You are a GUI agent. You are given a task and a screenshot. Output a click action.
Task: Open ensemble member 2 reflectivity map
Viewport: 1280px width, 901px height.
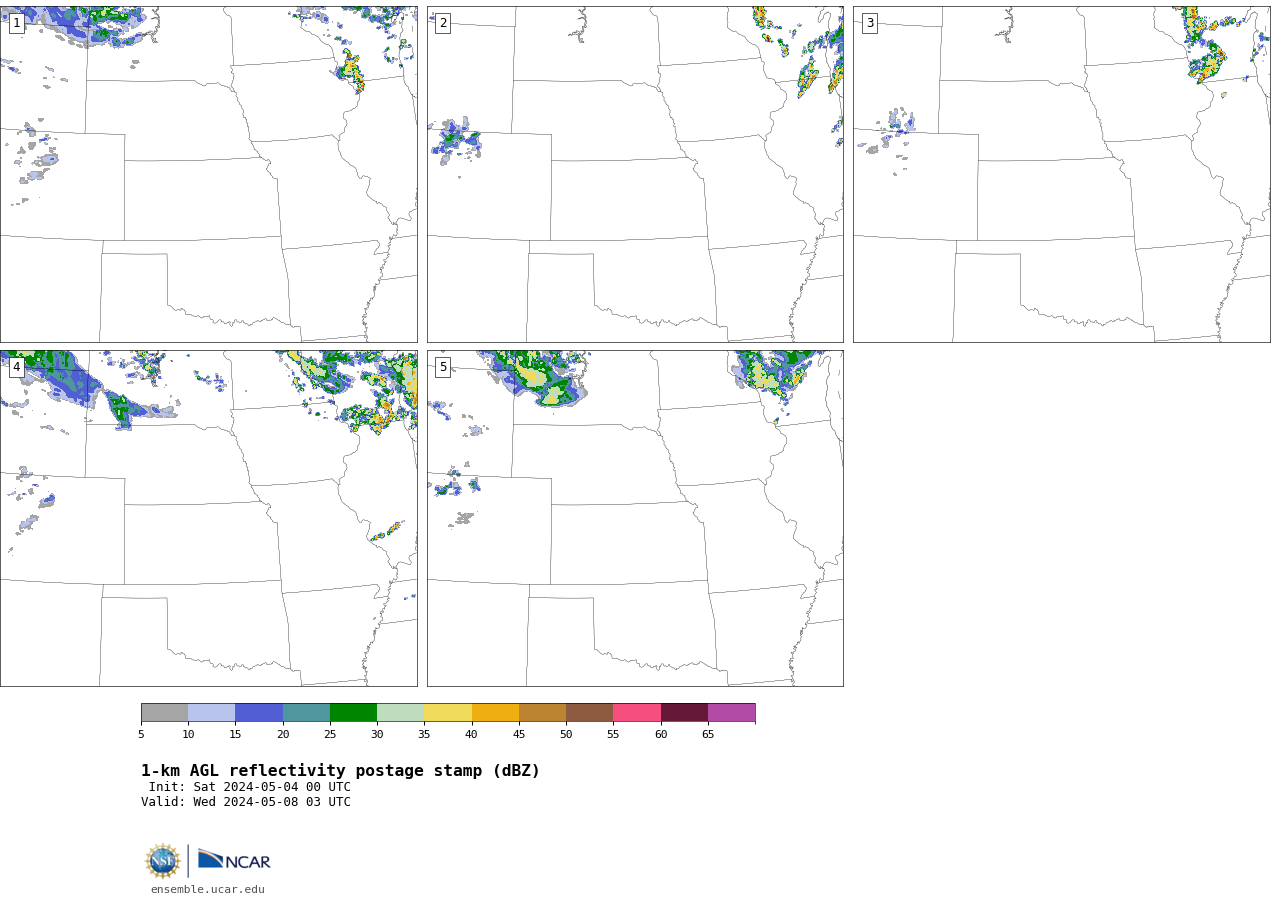tap(635, 174)
